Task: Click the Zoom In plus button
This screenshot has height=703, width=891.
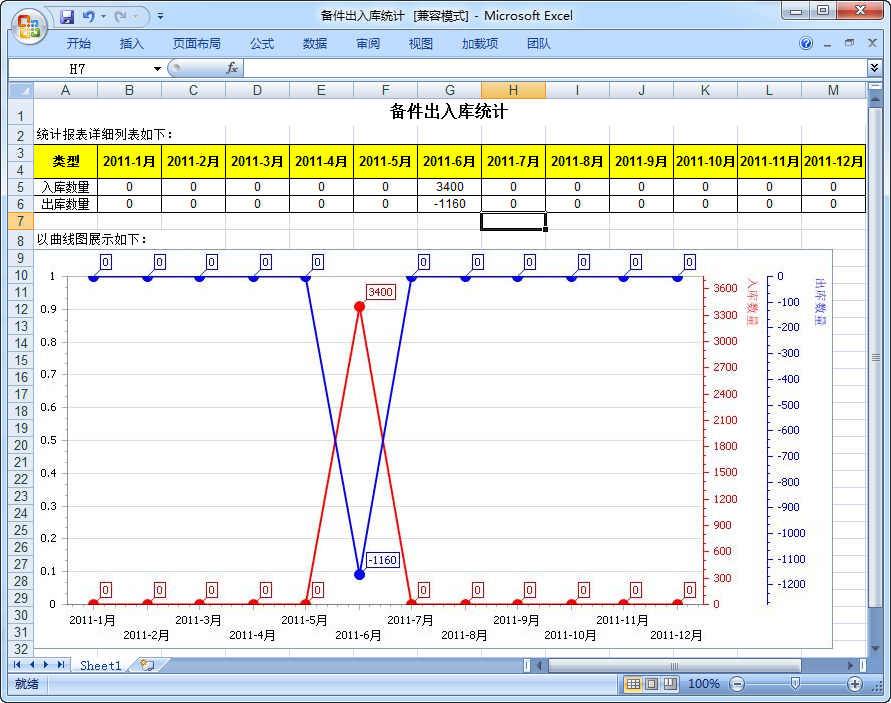Action: [x=855, y=684]
